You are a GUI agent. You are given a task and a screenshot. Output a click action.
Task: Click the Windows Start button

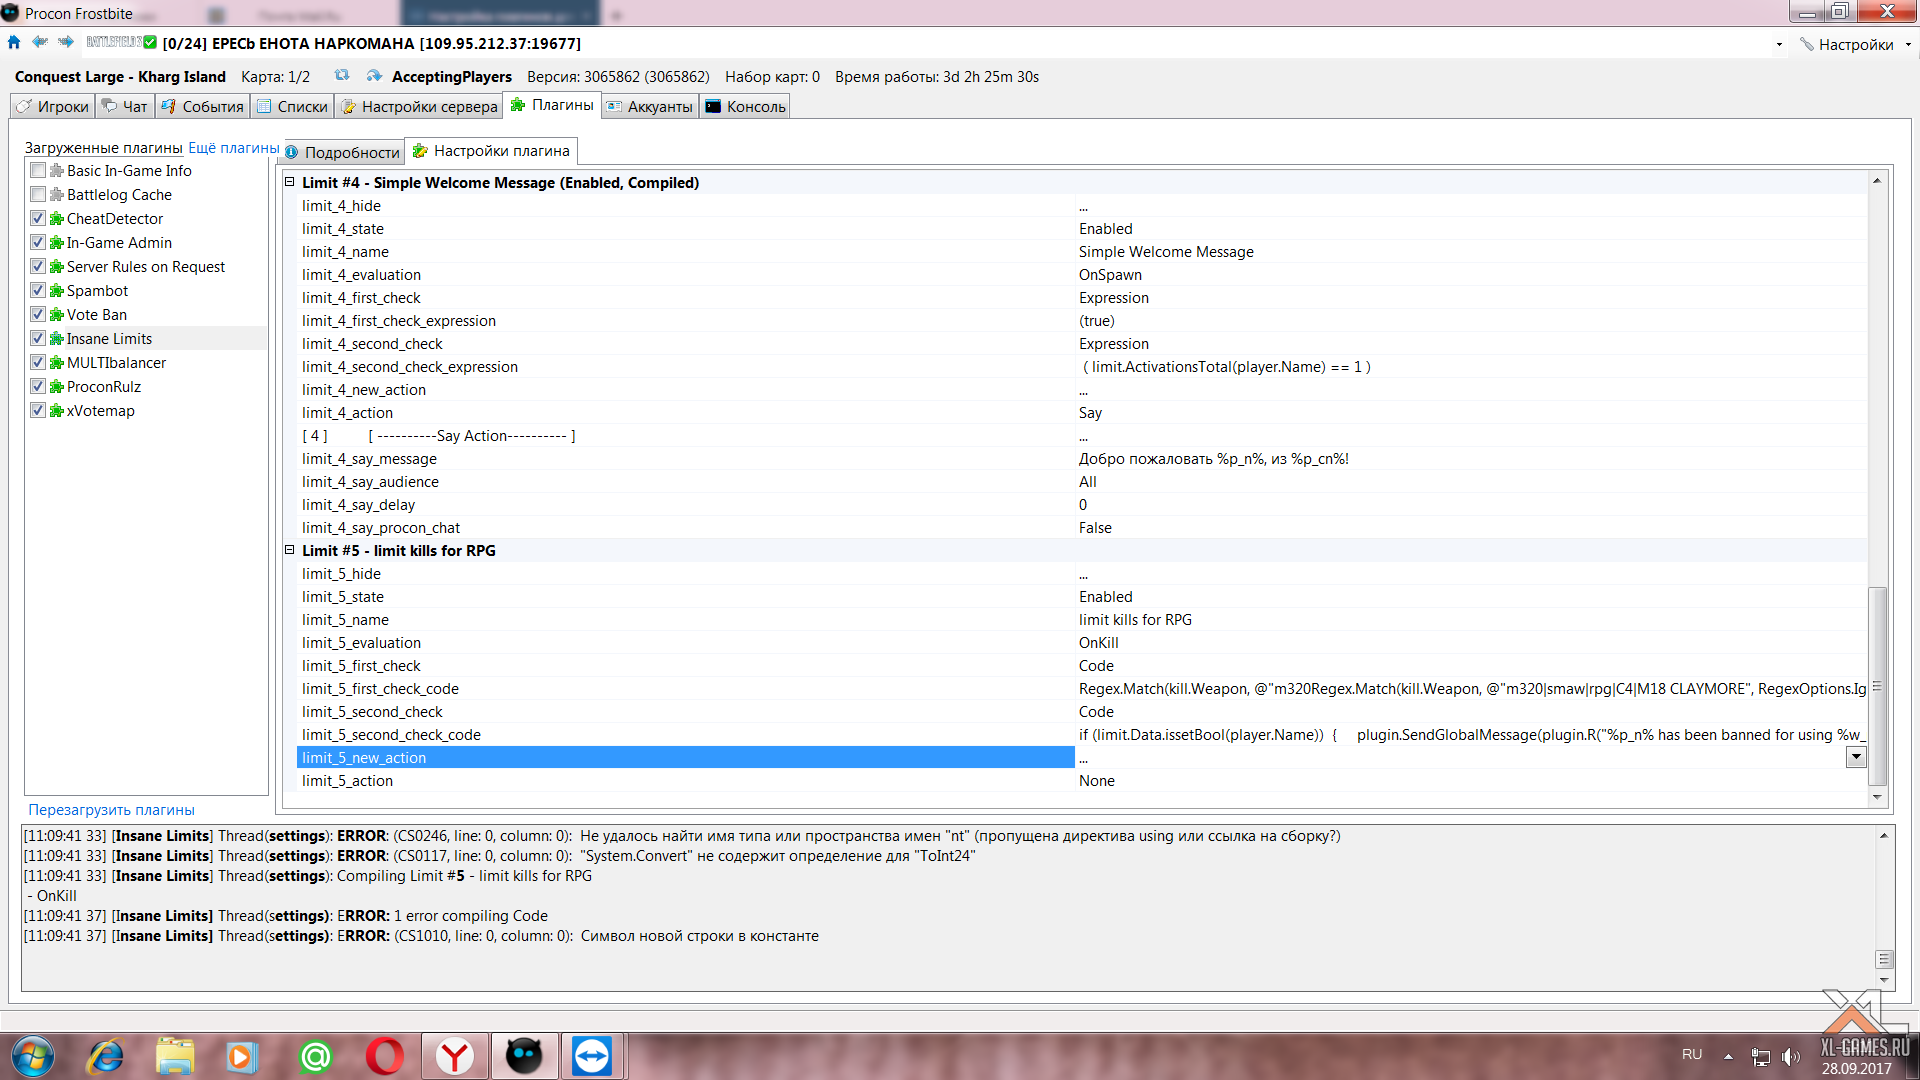click(32, 1056)
